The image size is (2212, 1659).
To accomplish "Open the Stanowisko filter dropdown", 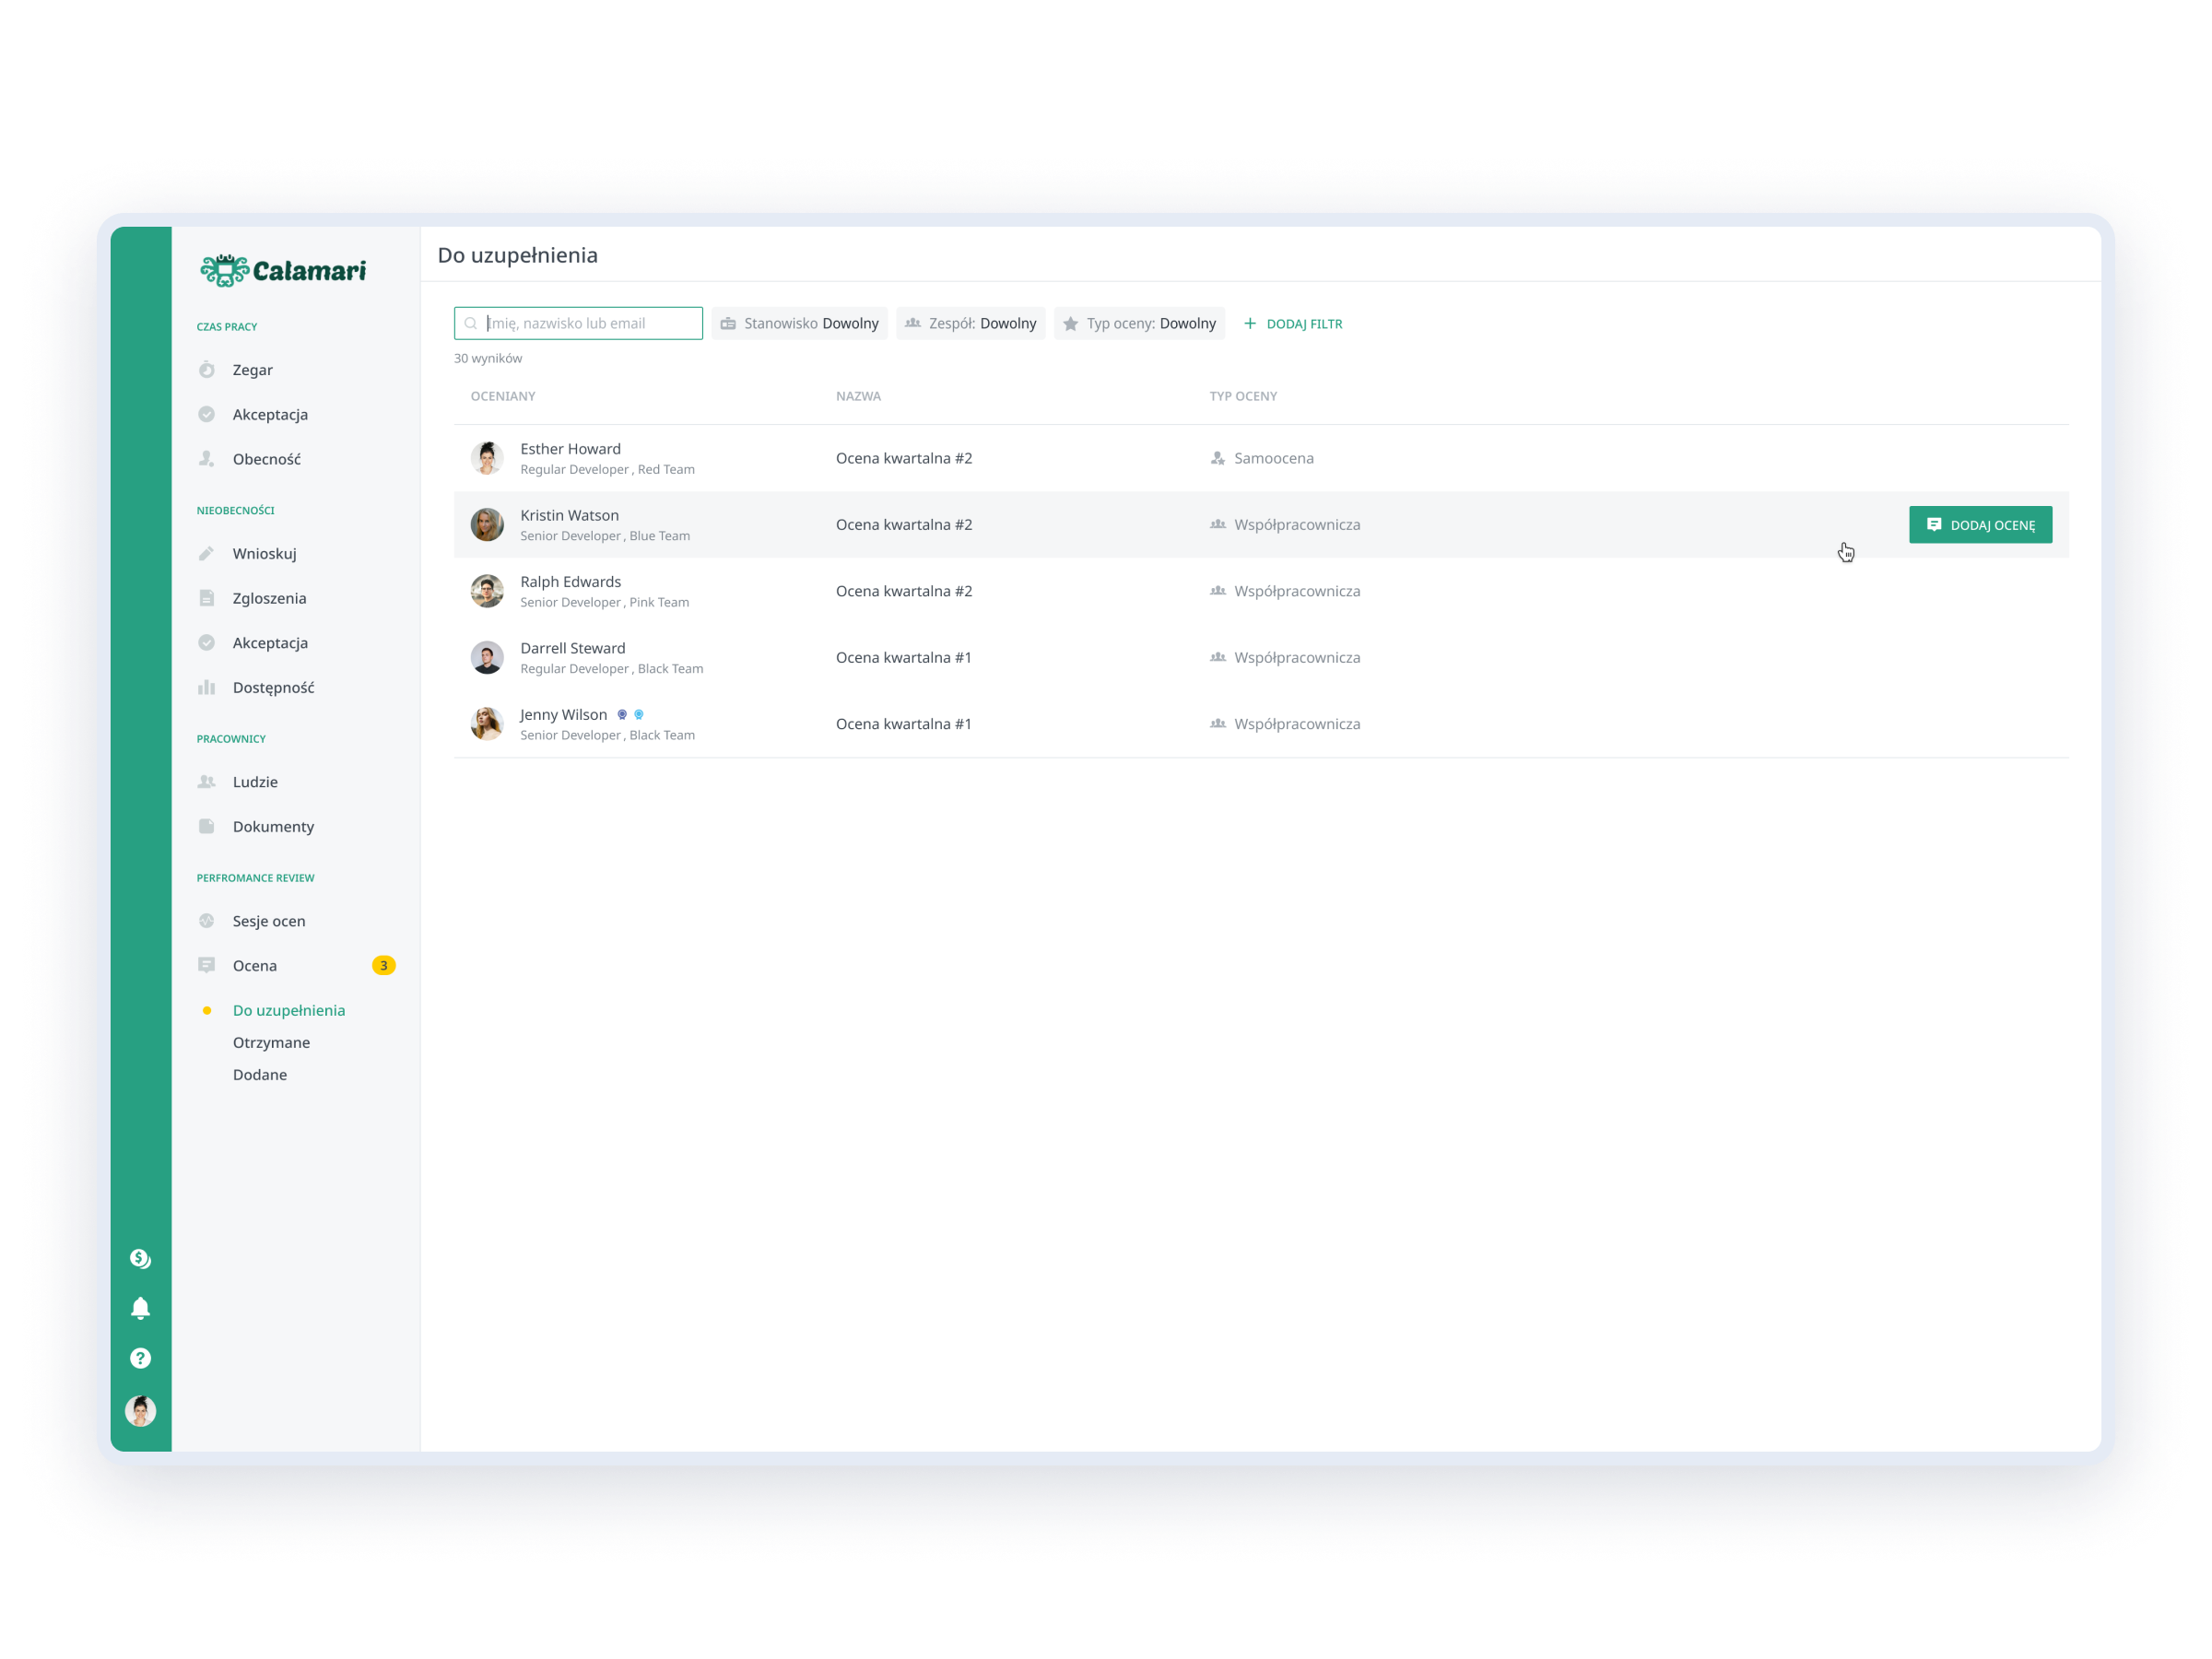I will (799, 324).
